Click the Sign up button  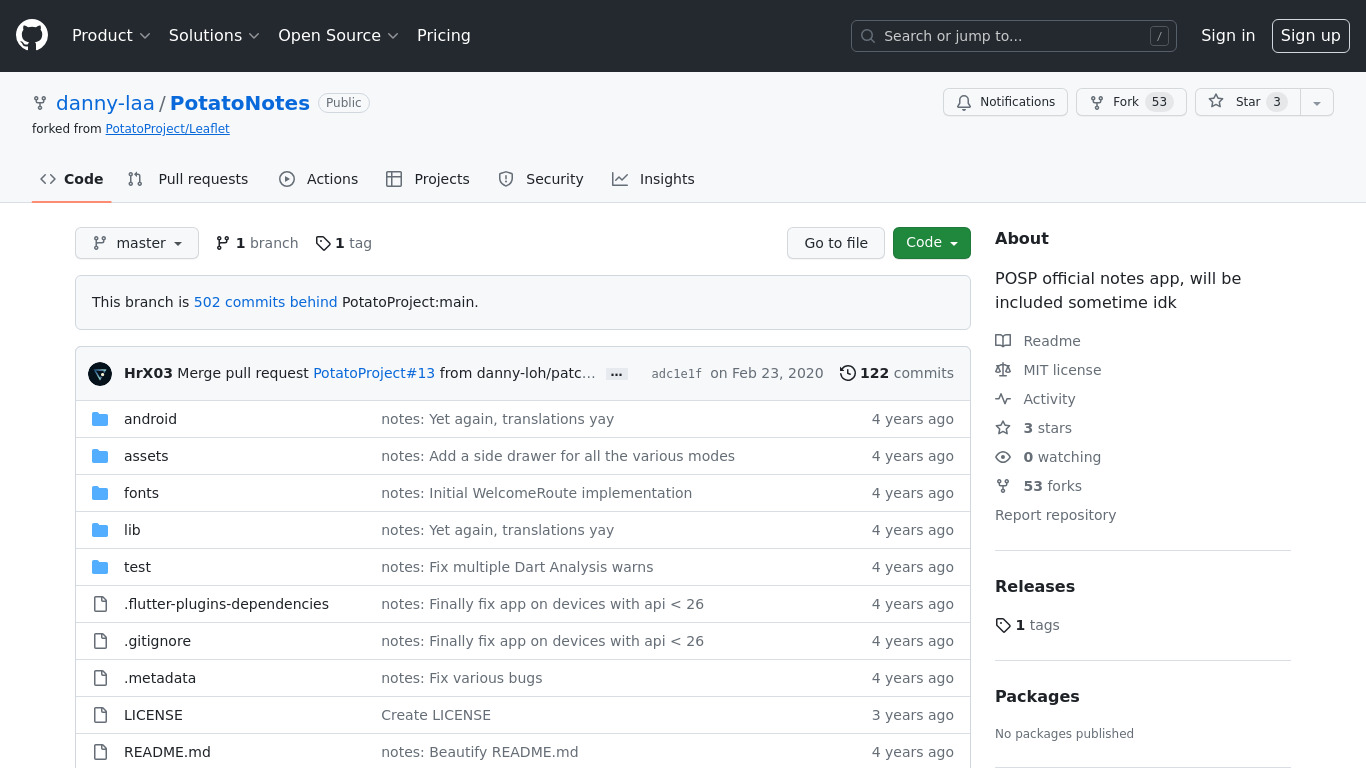point(1311,36)
